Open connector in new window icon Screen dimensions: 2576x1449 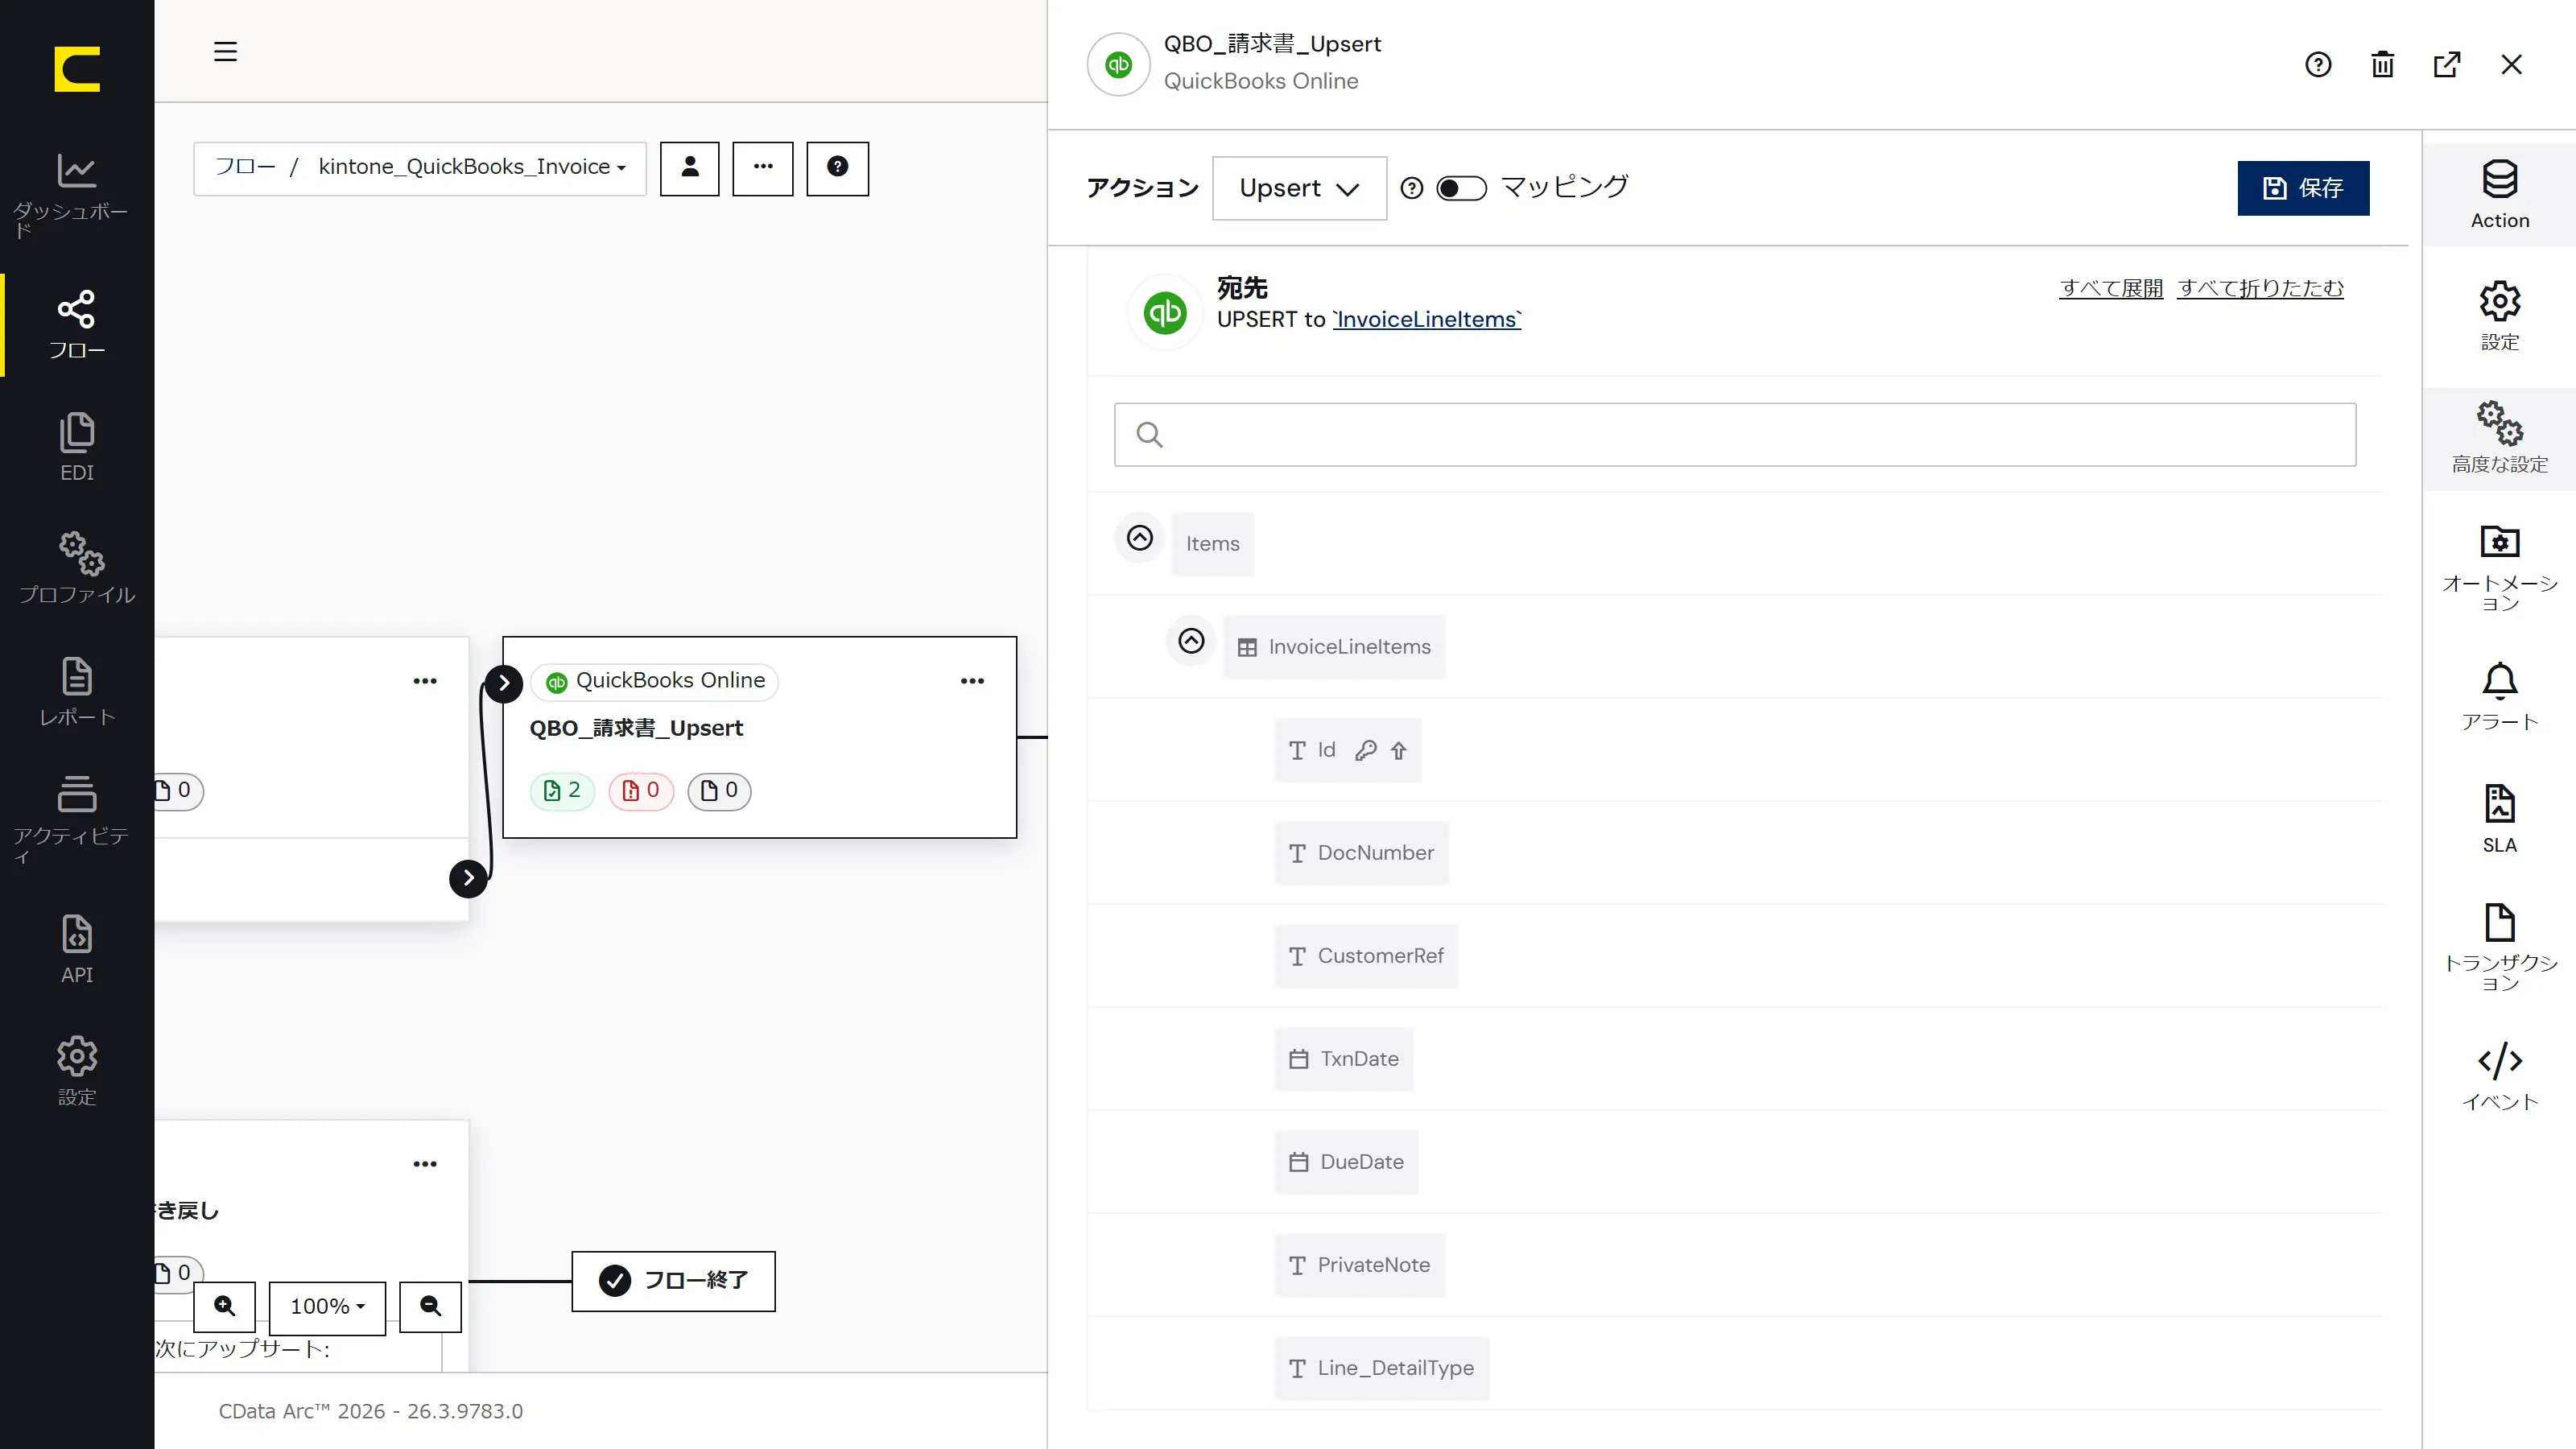click(x=2447, y=64)
